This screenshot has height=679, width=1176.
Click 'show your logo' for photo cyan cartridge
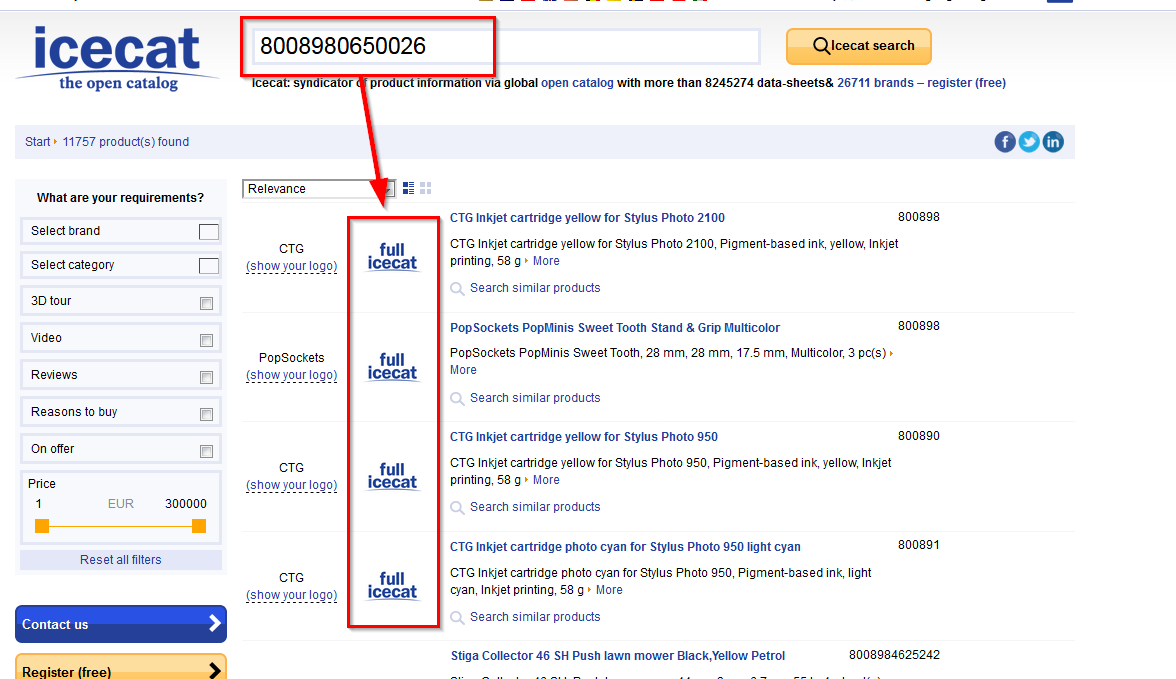click(x=292, y=595)
